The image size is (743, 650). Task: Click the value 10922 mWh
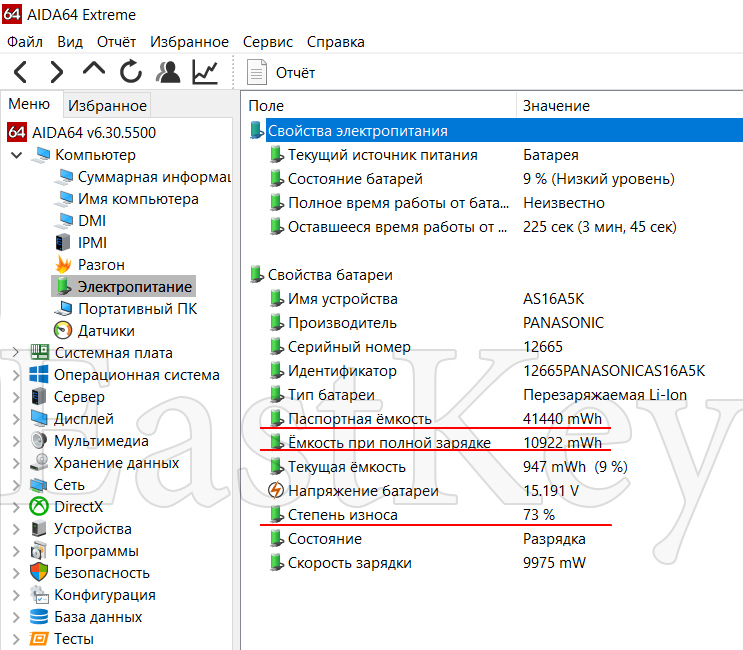[562, 443]
